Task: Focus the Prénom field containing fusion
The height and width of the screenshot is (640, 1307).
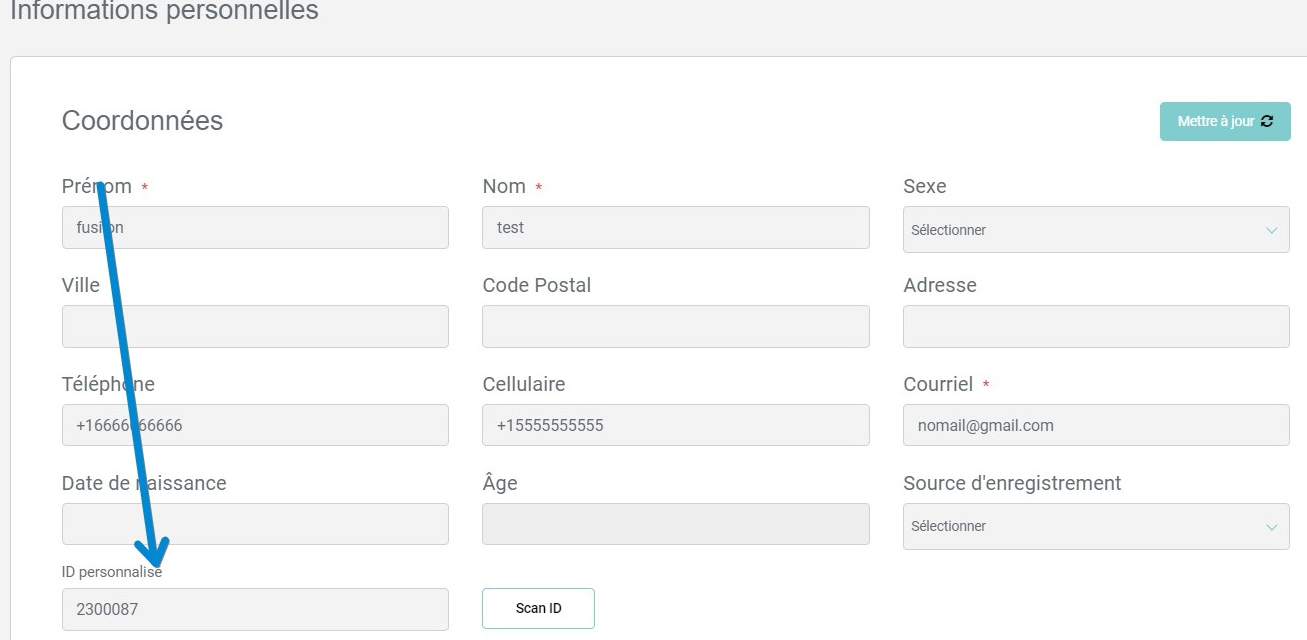Action: pyautogui.click(x=255, y=228)
